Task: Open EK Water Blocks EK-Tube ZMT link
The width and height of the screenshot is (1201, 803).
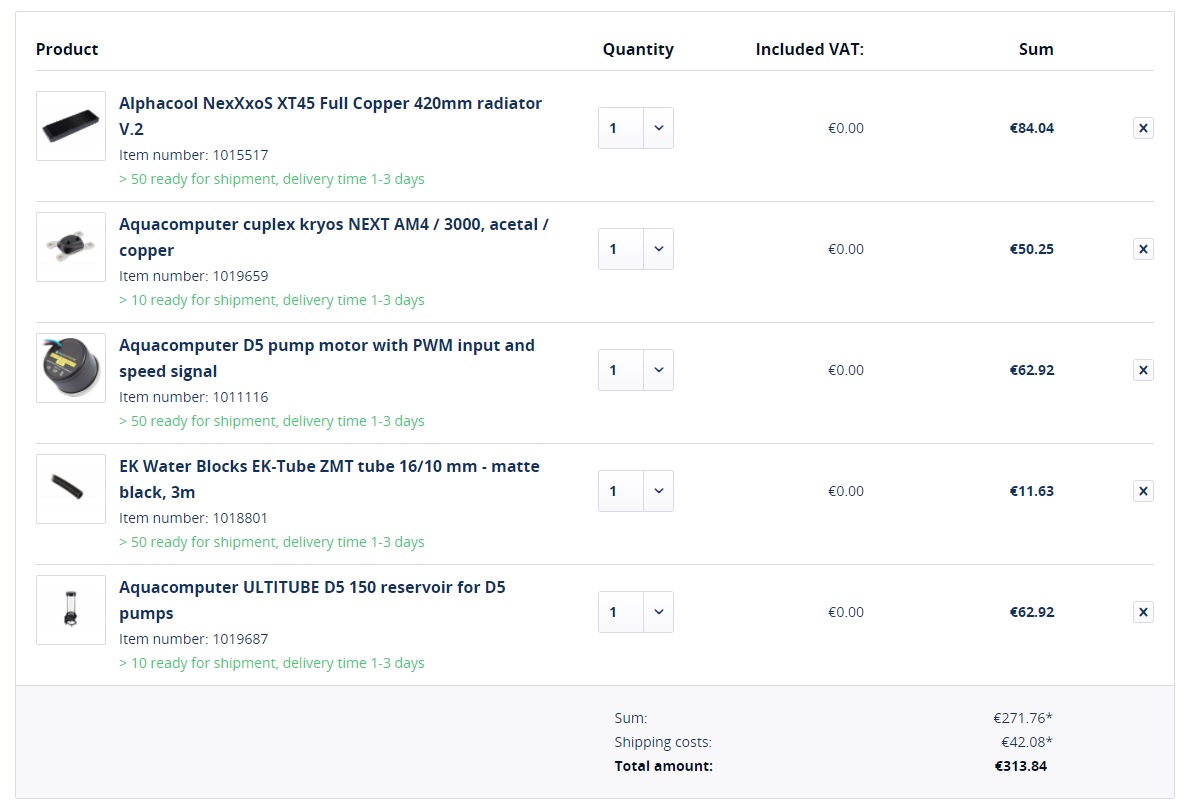Action: (x=329, y=467)
